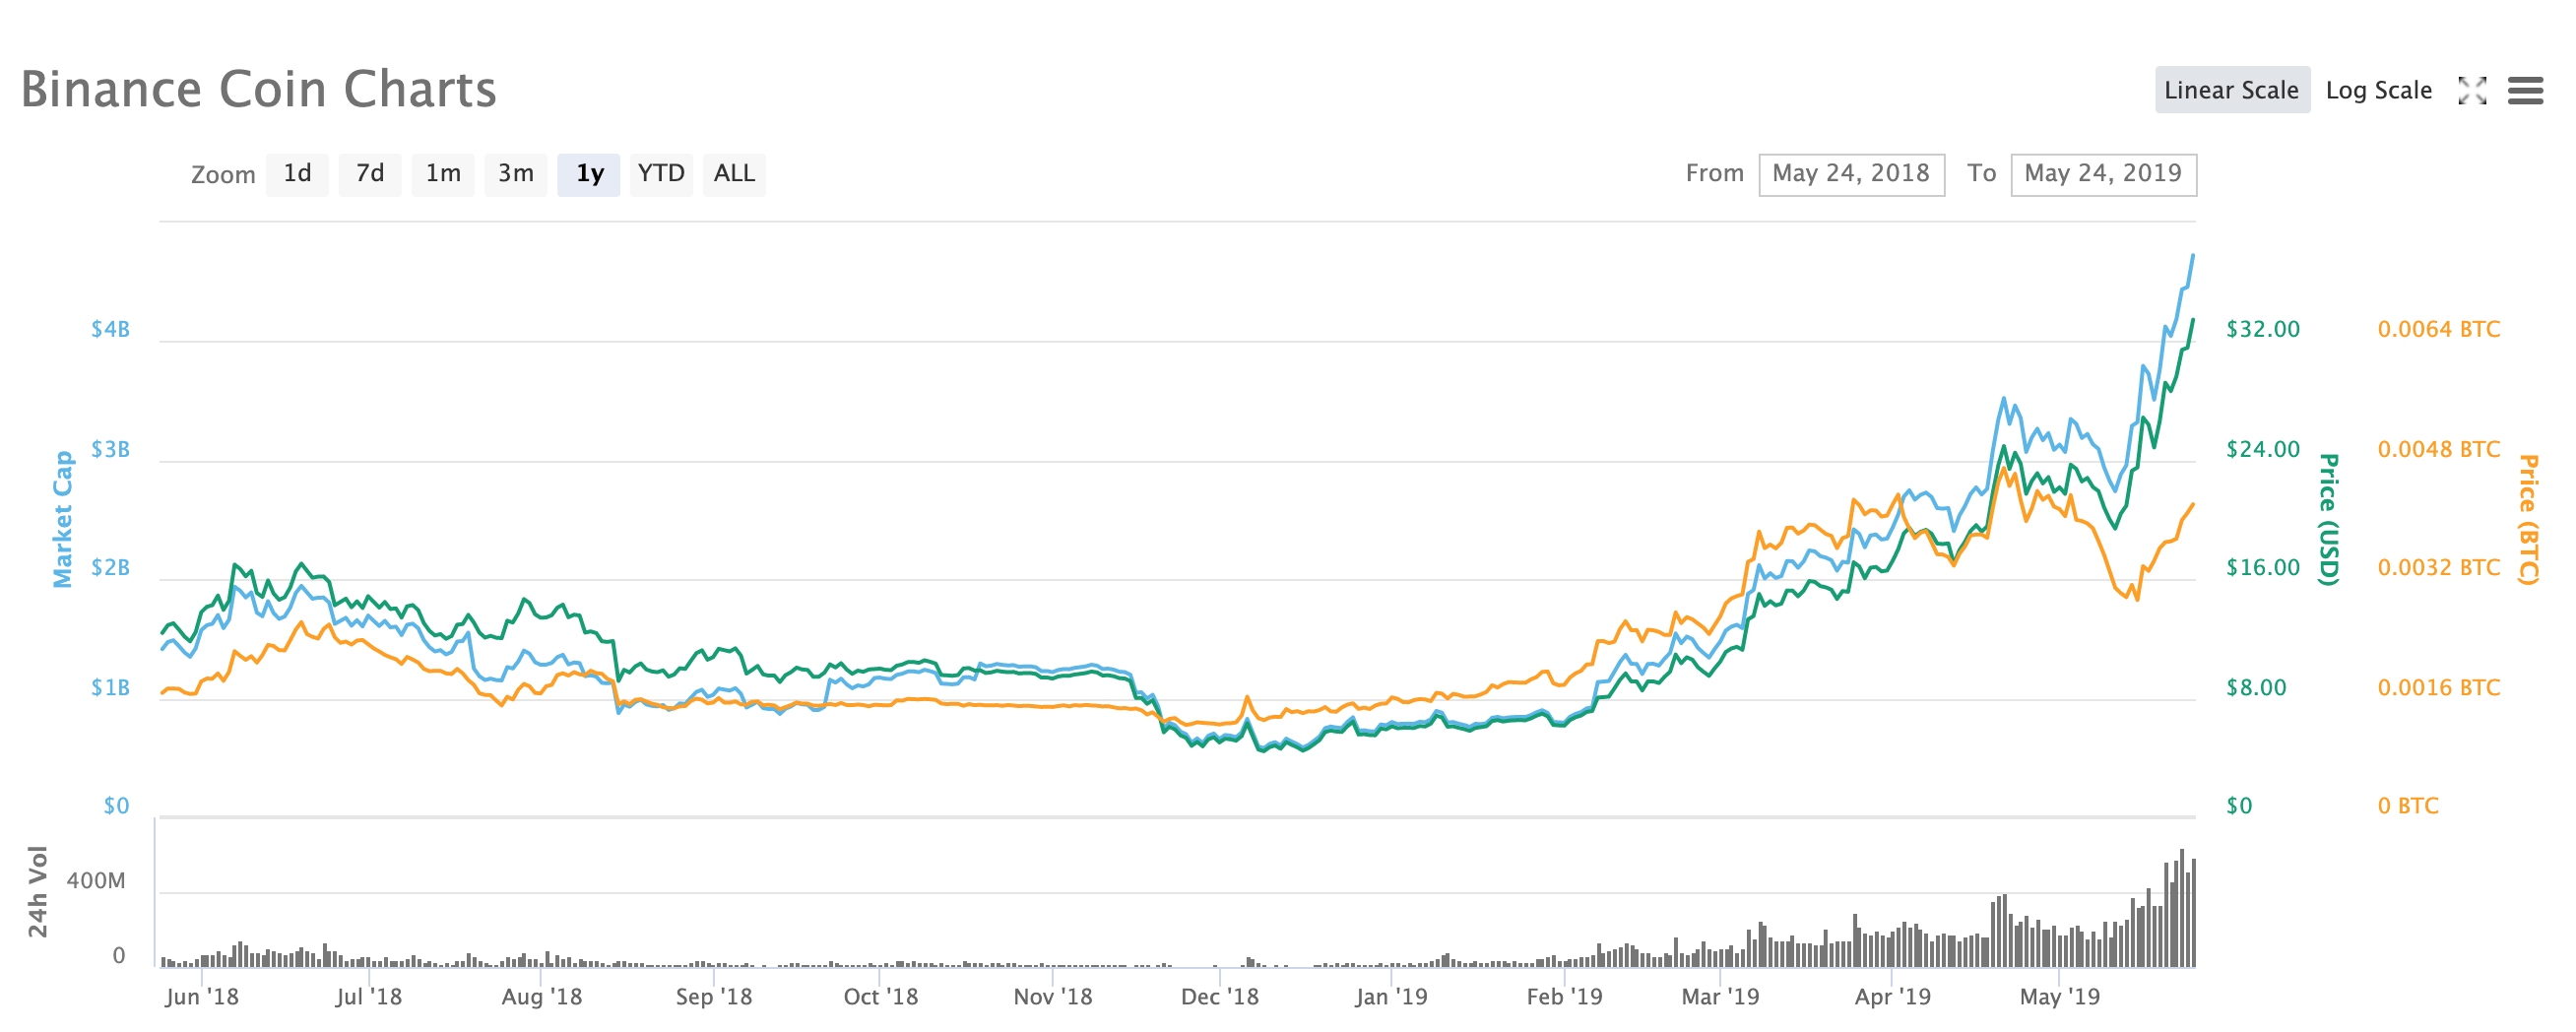Click the From label text
Screen dimensions: 2576x1032
1714,174
